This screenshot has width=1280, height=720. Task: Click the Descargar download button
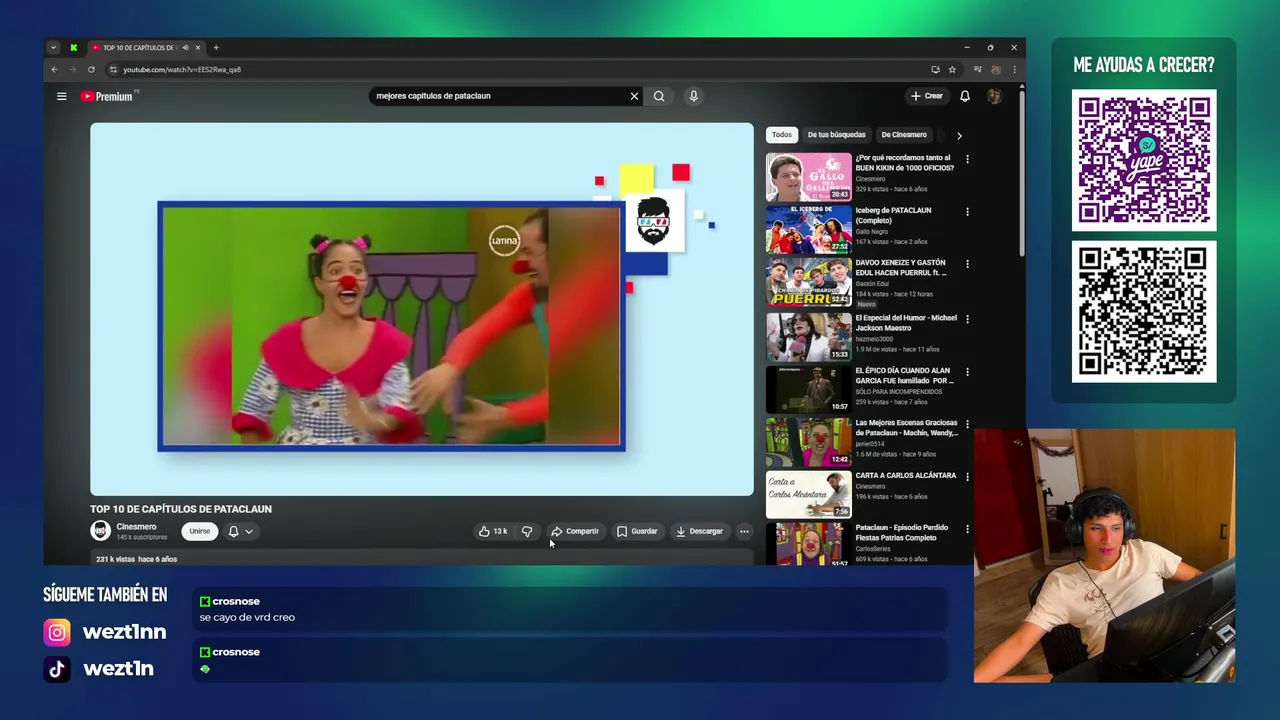click(x=699, y=532)
